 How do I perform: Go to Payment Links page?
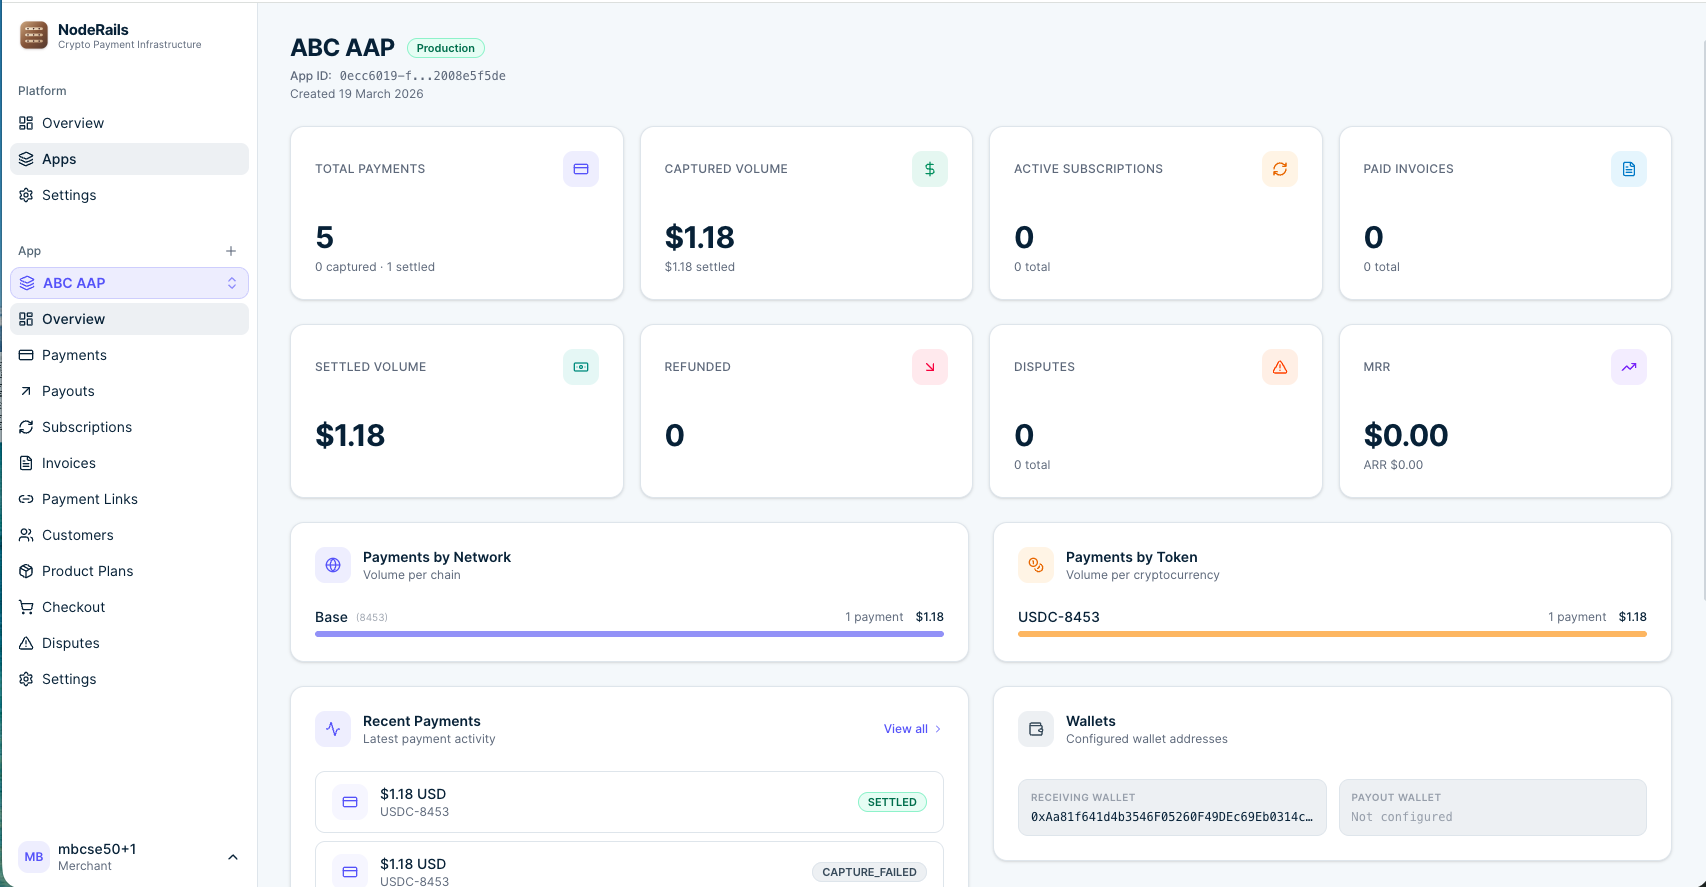90,499
